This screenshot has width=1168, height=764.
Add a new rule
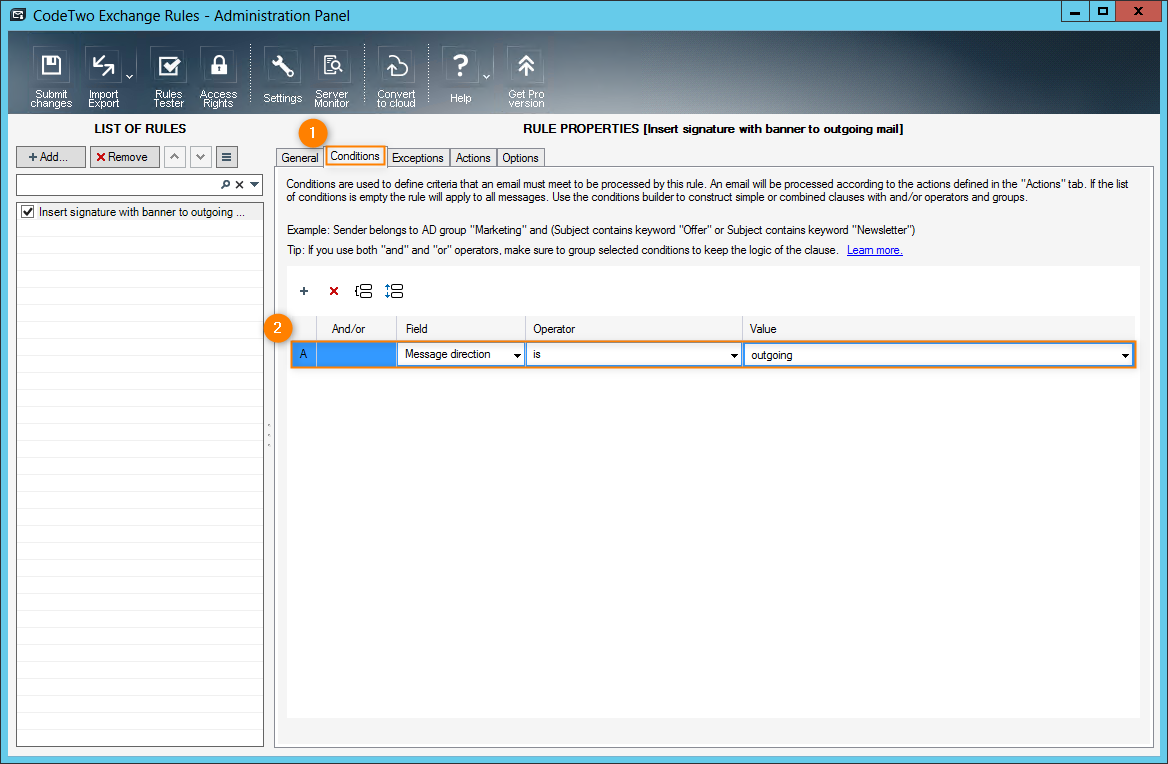[x=51, y=157]
